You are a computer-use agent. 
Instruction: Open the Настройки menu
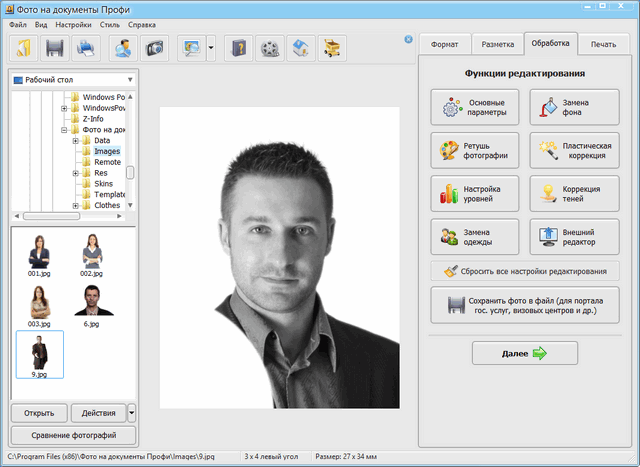pyautogui.click(x=73, y=23)
